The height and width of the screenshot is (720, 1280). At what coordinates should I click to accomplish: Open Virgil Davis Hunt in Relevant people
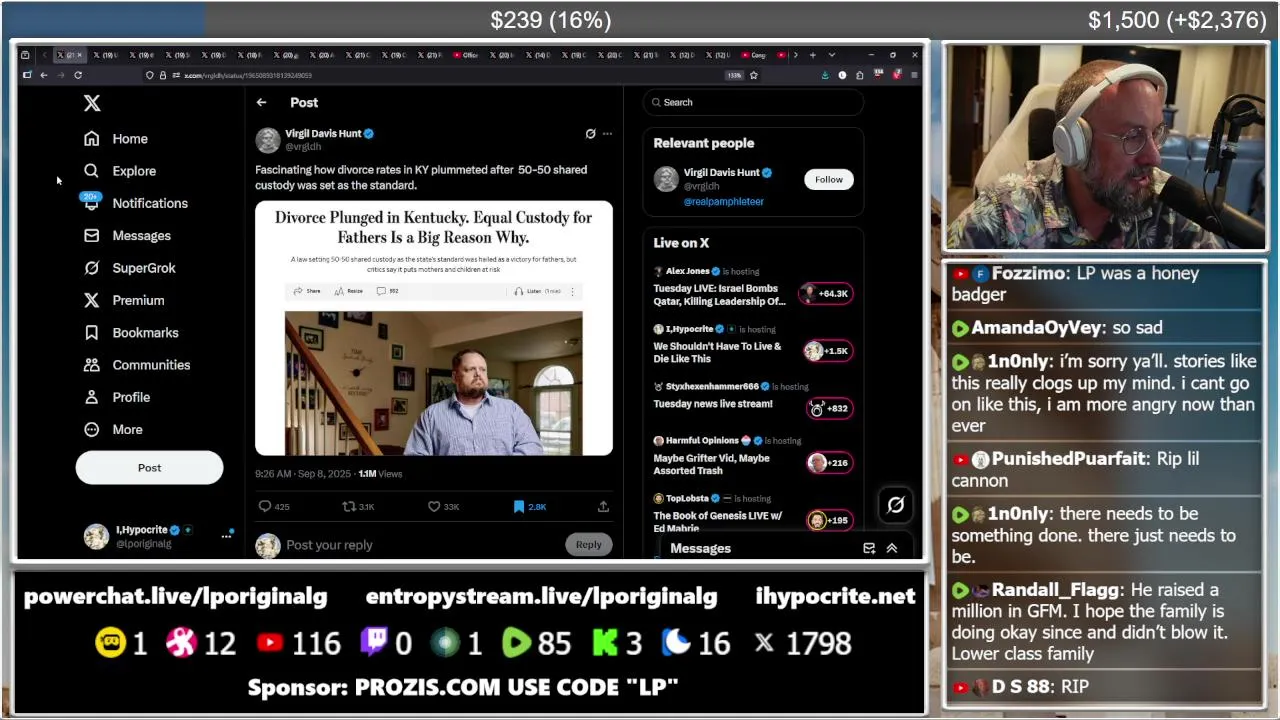click(722, 172)
